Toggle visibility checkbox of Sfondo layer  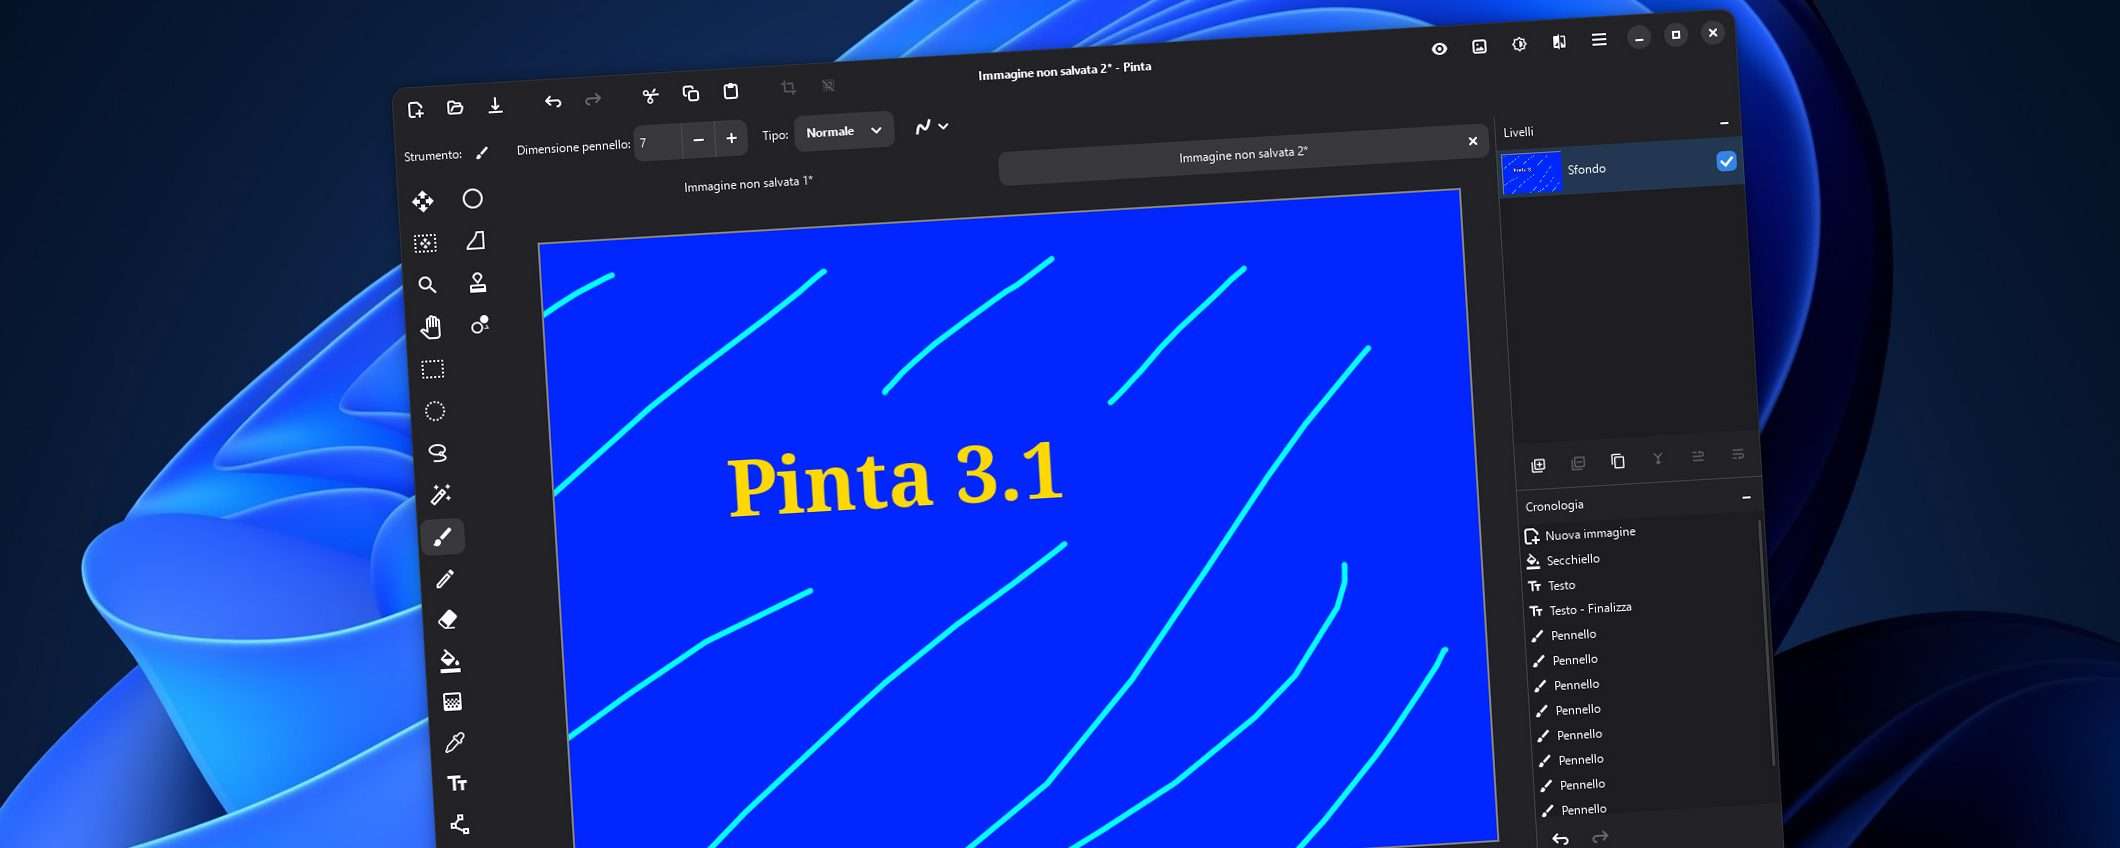point(1726,162)
